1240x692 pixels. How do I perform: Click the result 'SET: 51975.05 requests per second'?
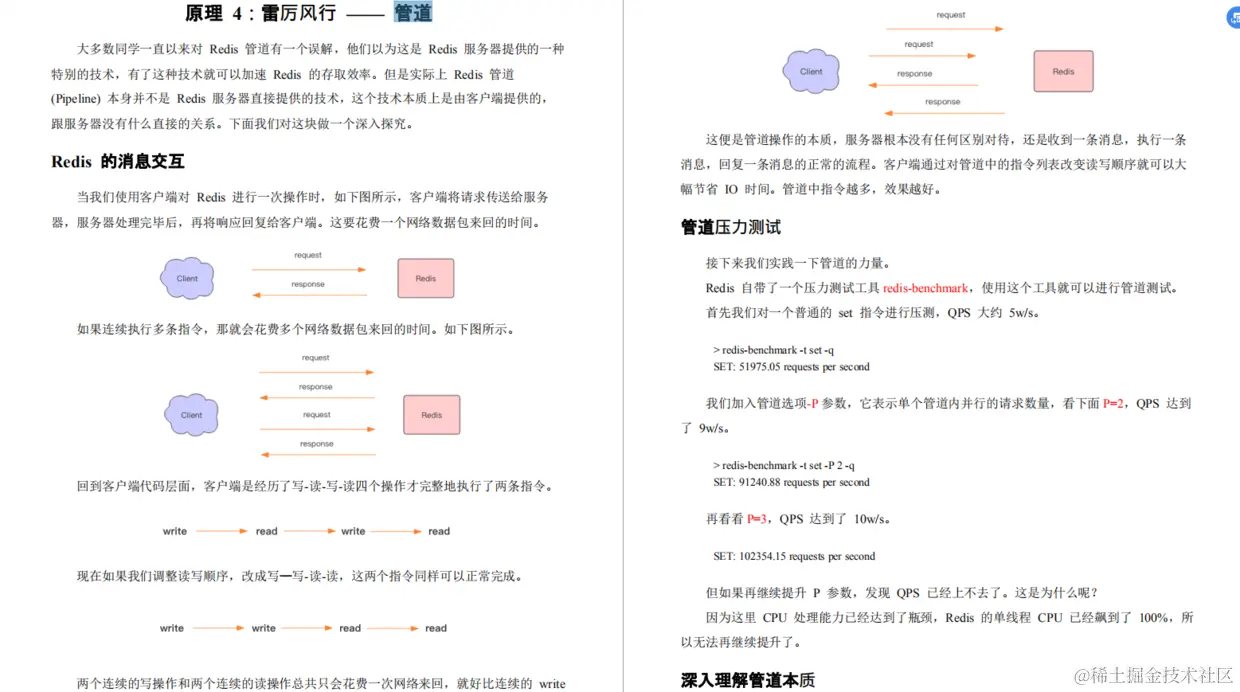point(791,367)
